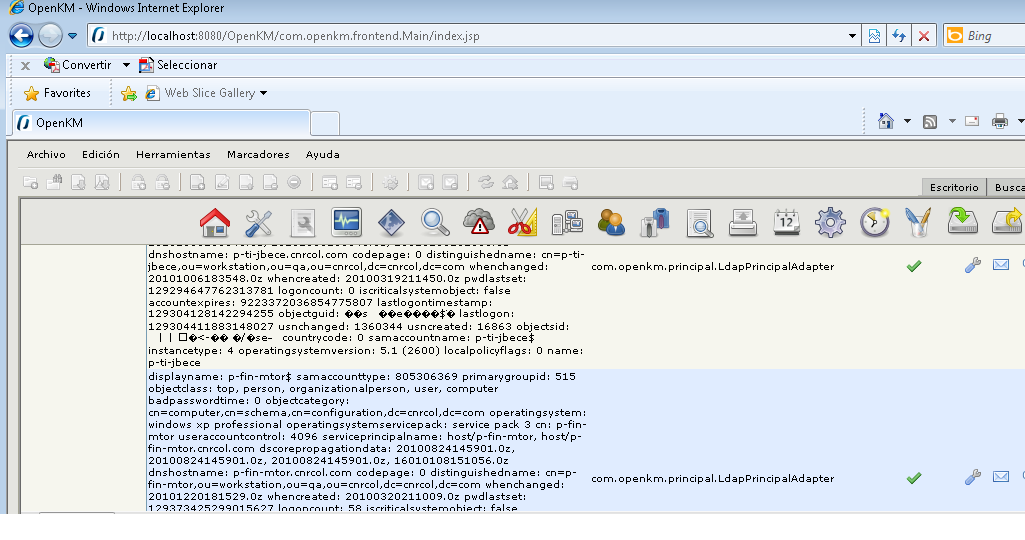
Task: Open the scanner upload icon
Action: 743,223
